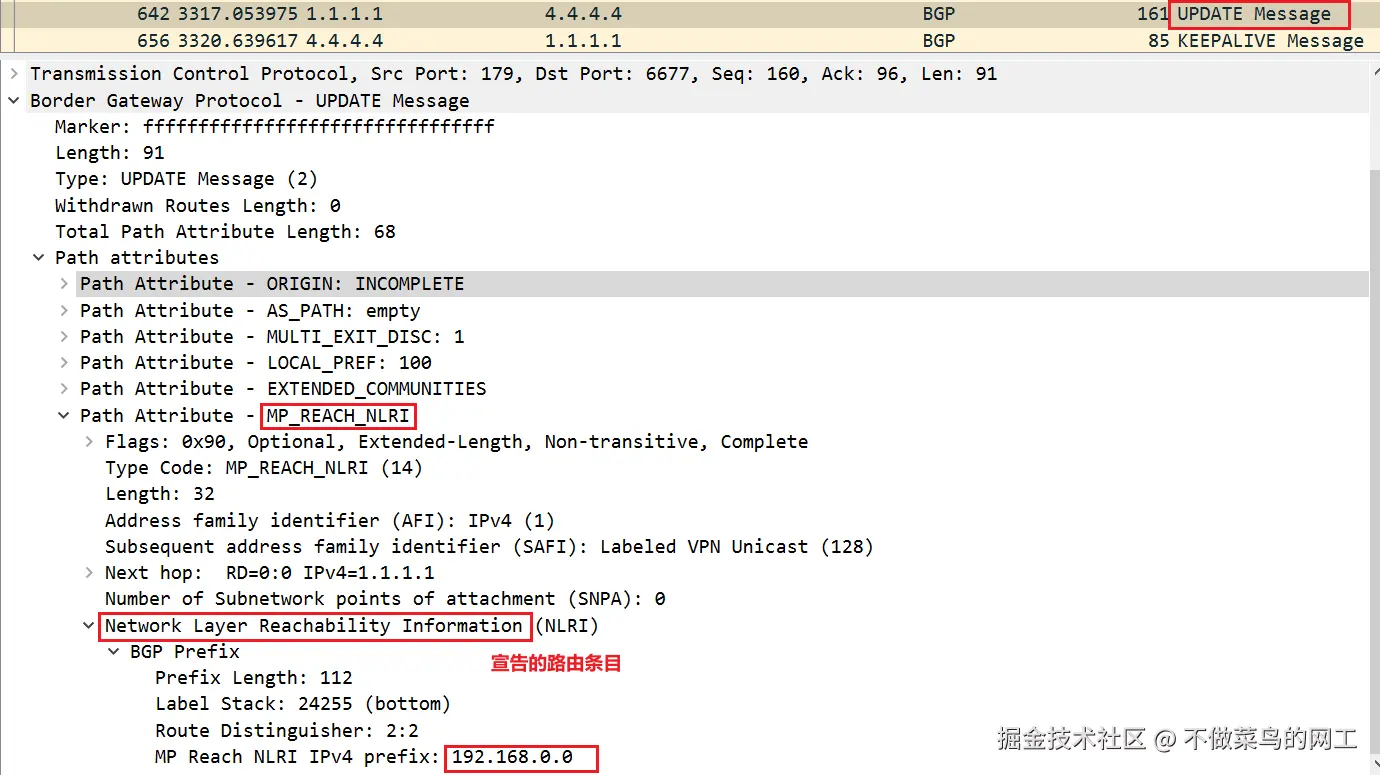
Task: Expand Path Attribute MULTI_EXIT_DISC: 1
Action: 64,337
